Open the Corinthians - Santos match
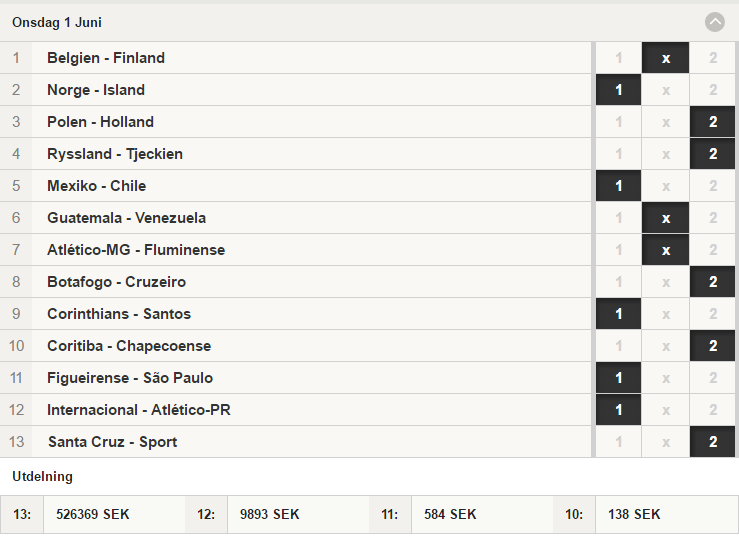 click(296, 314)
